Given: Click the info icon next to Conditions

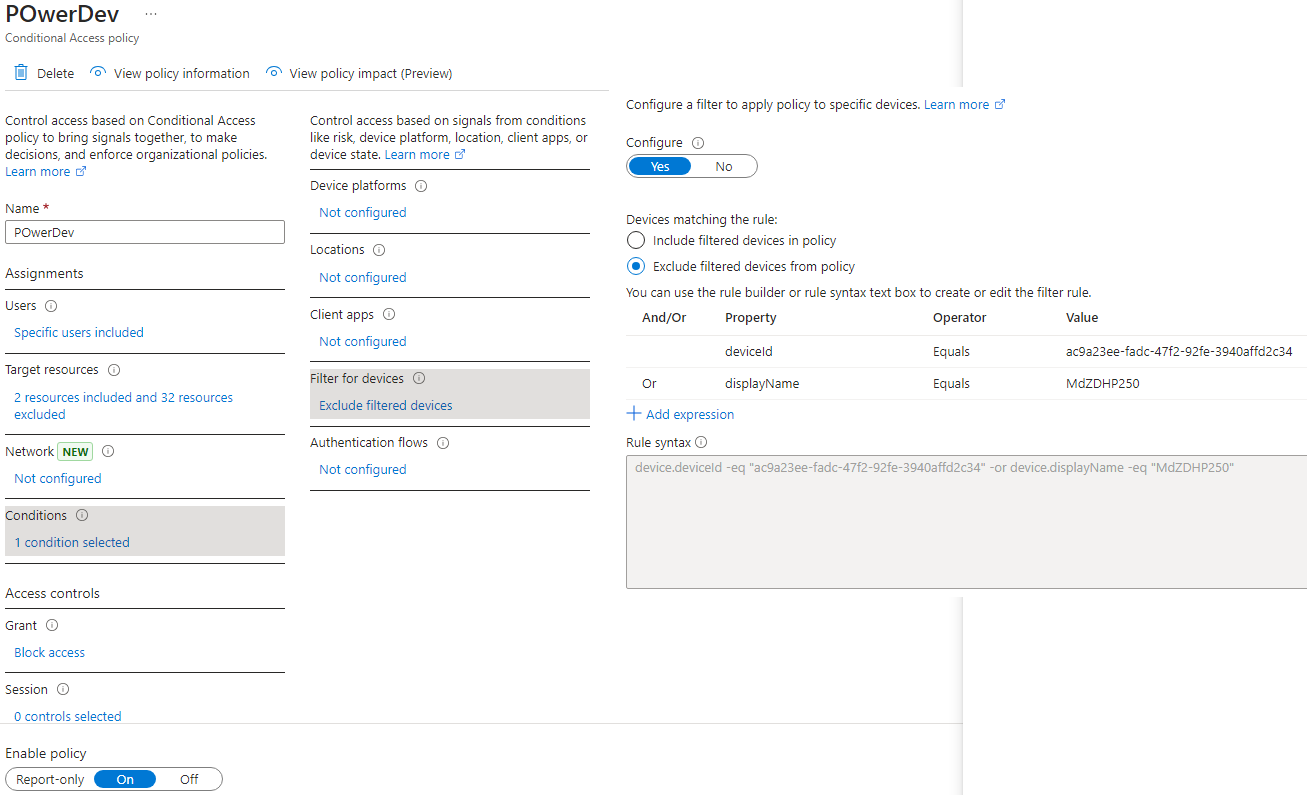Looking at the screenshot, I should click(x=82, y=516).
